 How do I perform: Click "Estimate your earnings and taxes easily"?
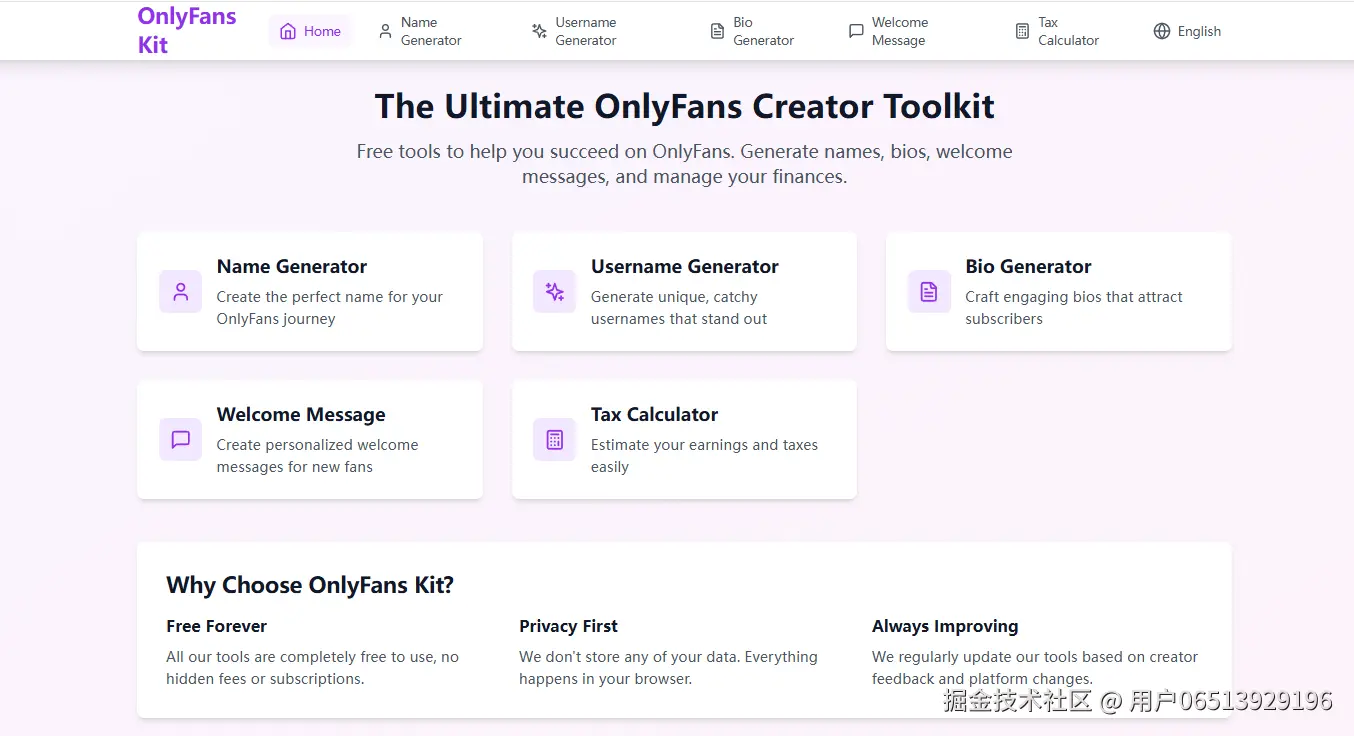click(x=705, y=456)
